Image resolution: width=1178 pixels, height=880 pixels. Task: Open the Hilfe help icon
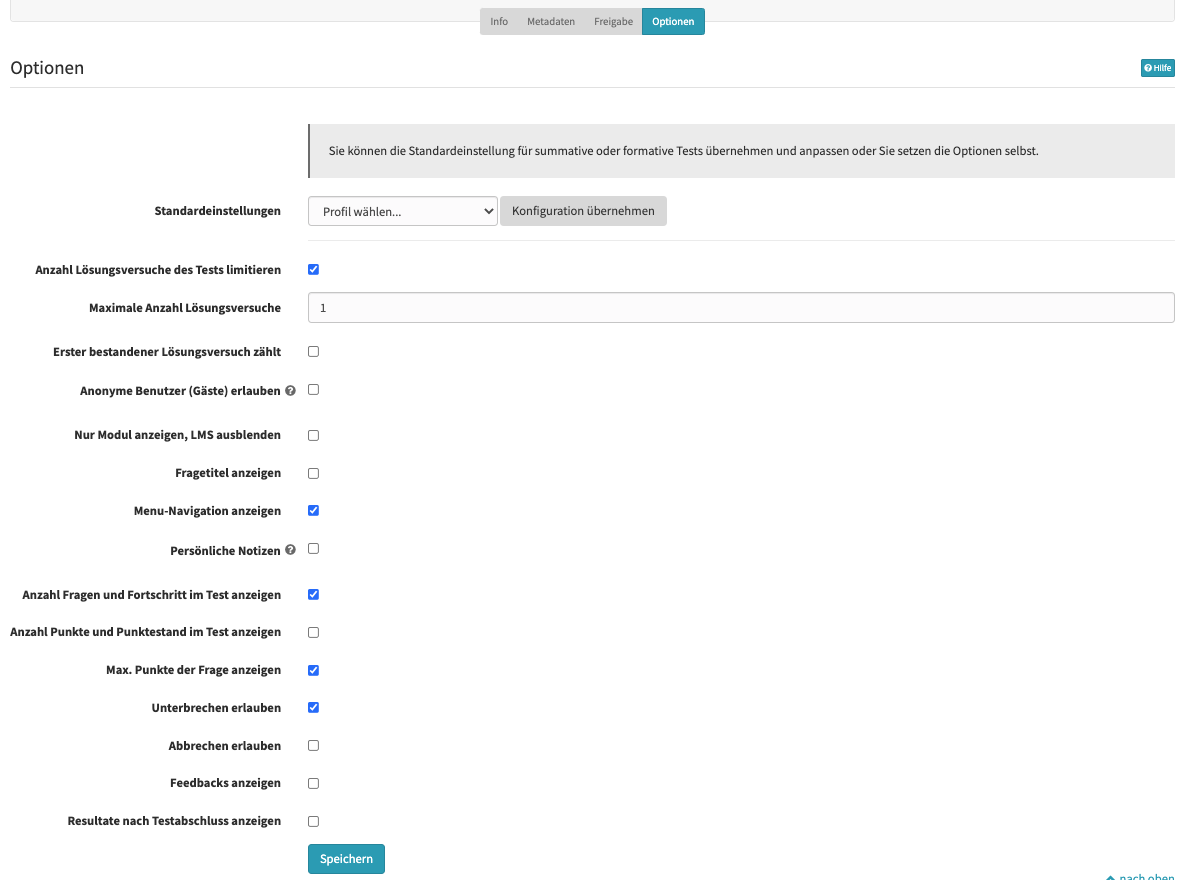click(1157, 67)
